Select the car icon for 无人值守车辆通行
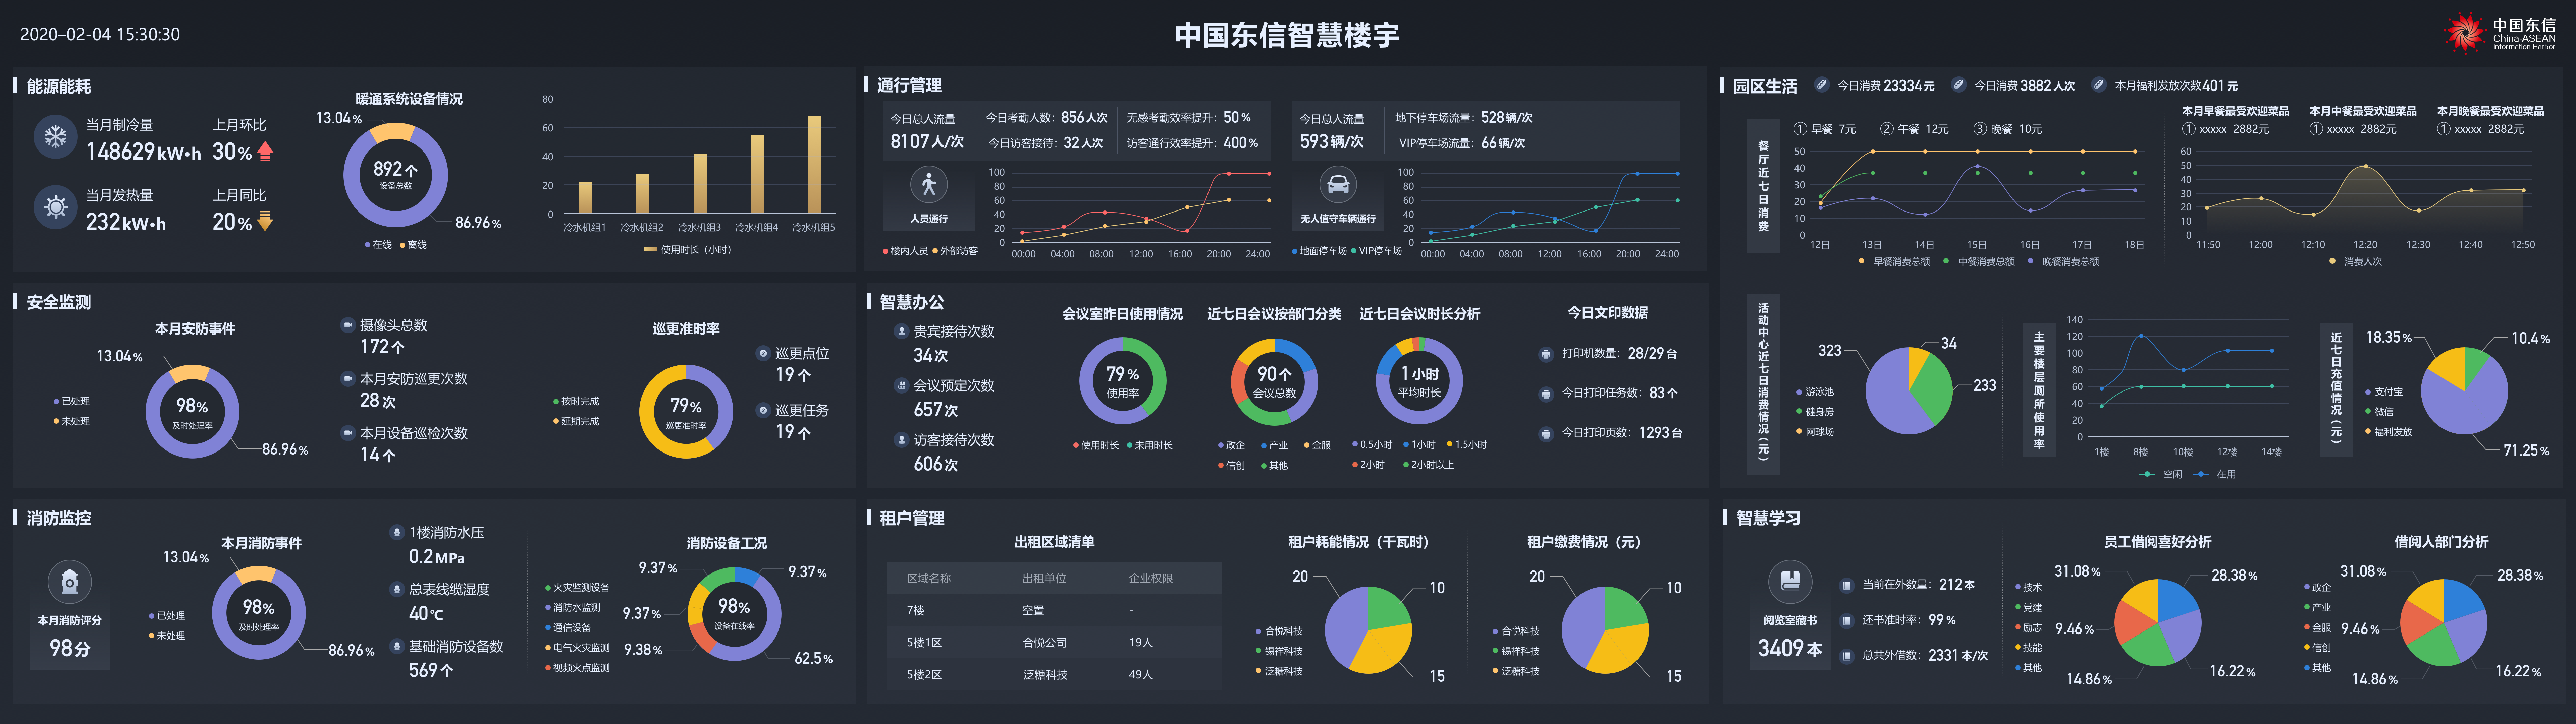 pos(1338,185)
